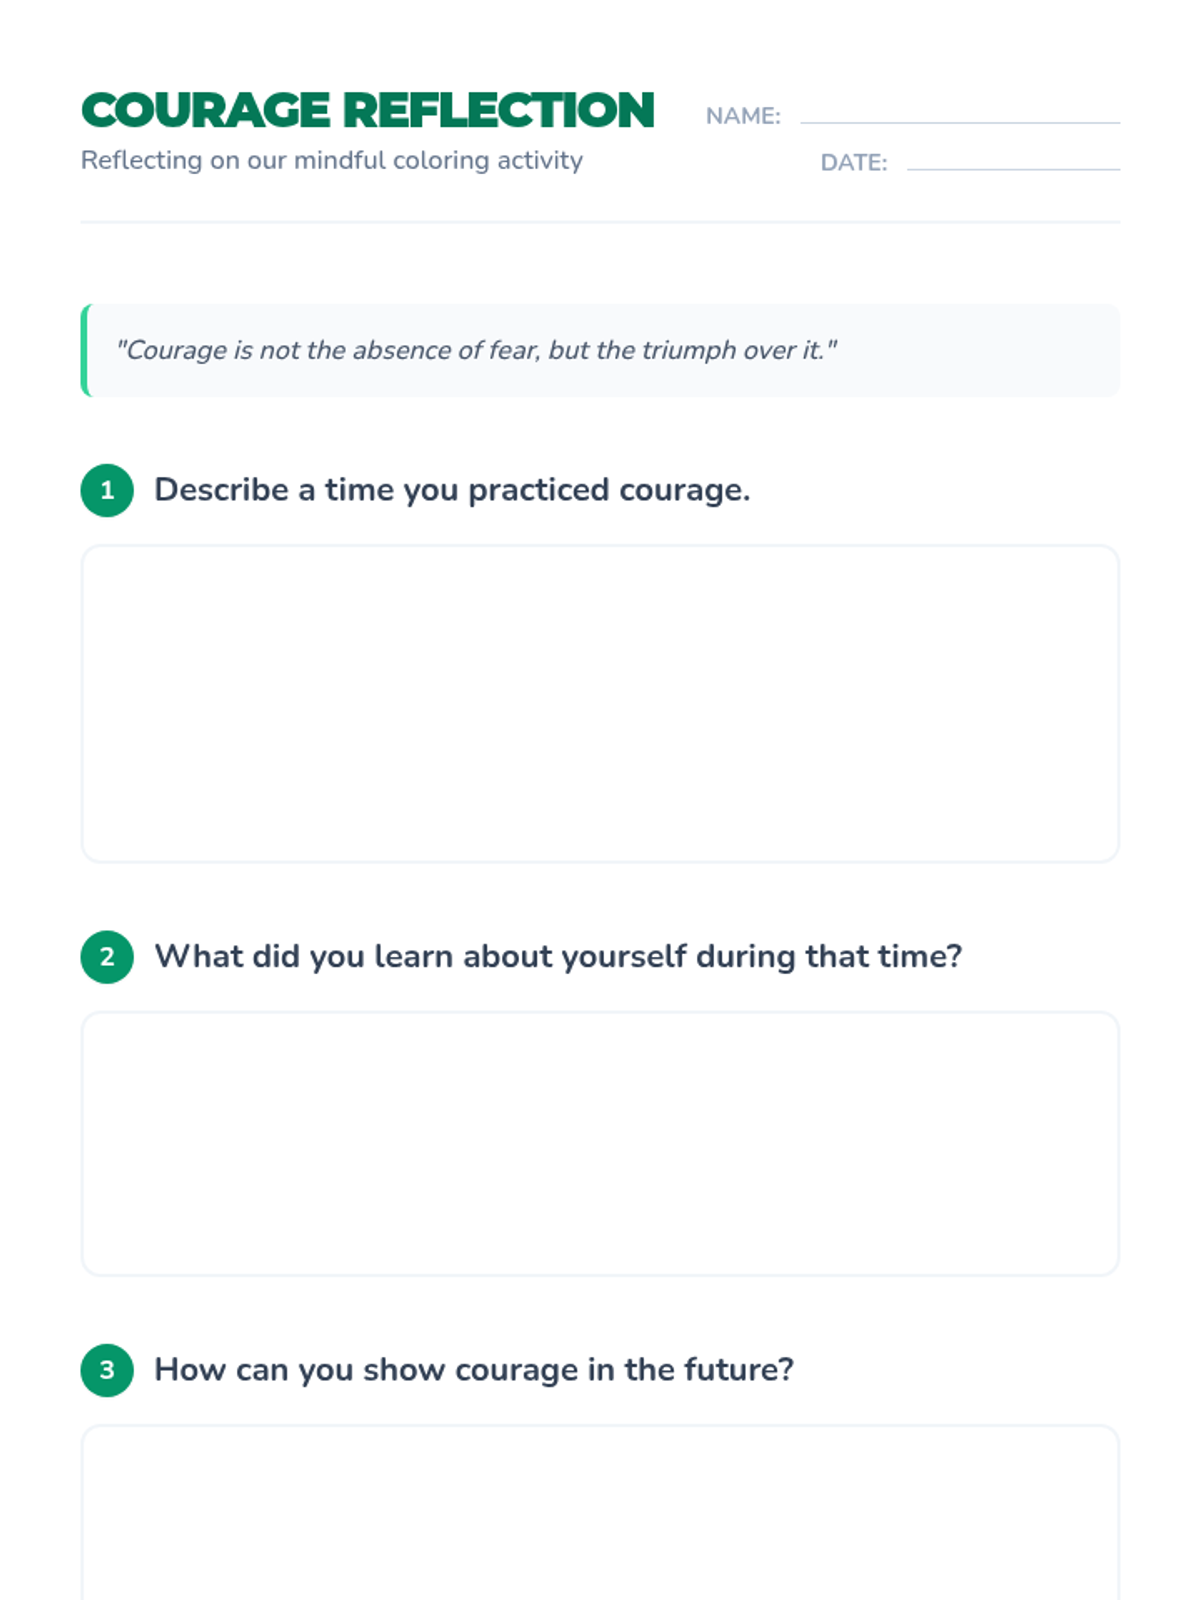Click the NAME: label
Viewport: 1200px width, 1600px height.
click(x=743, y=116)
